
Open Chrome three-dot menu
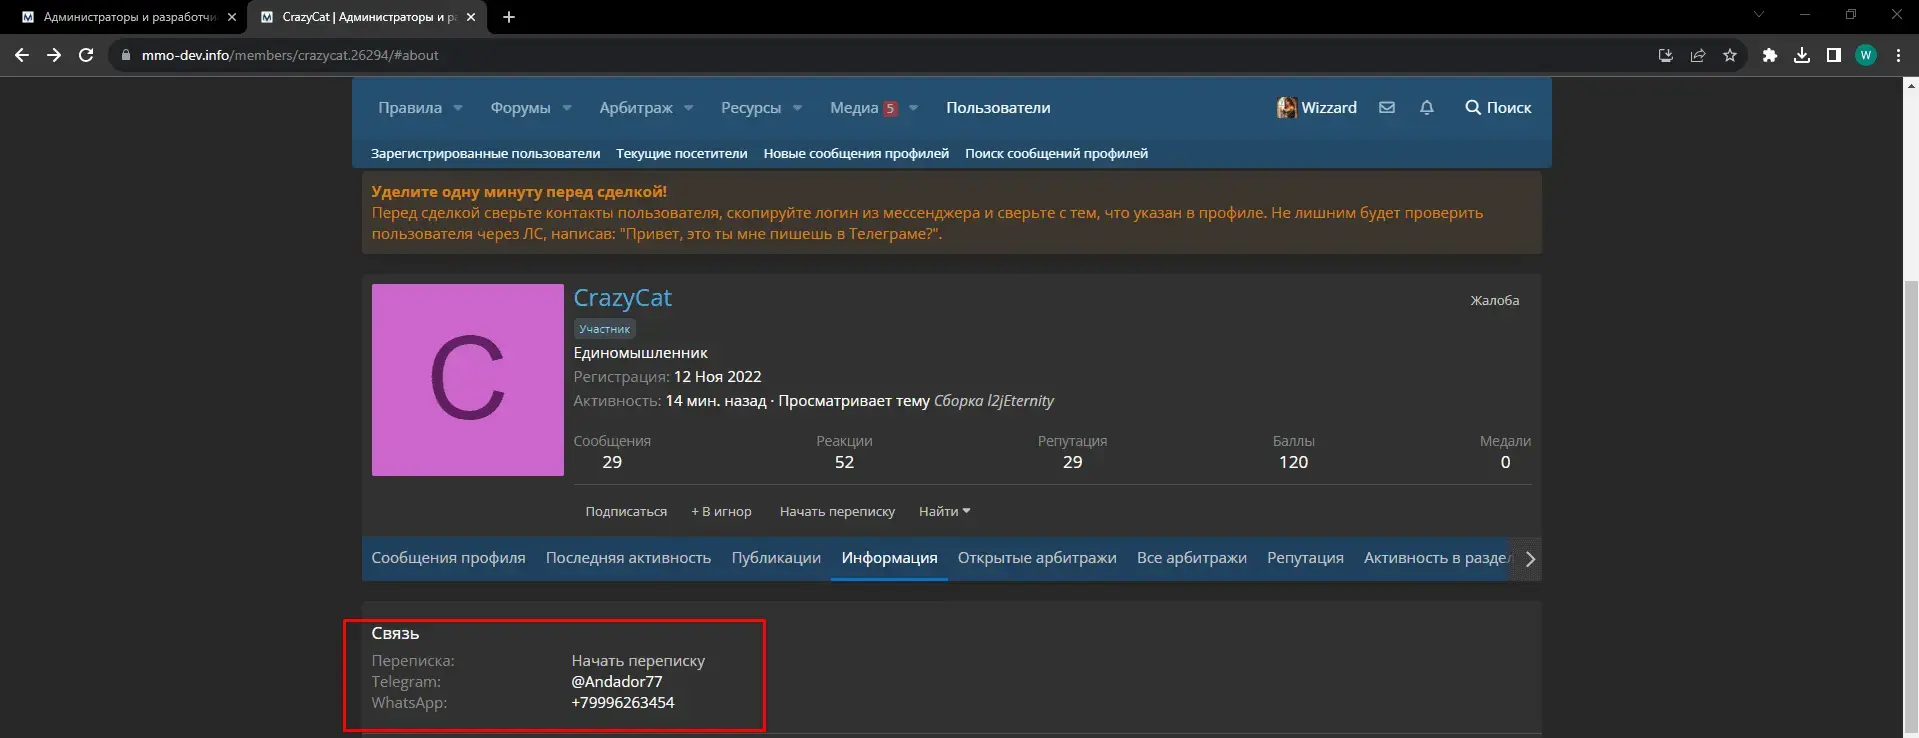point(1898,55)
